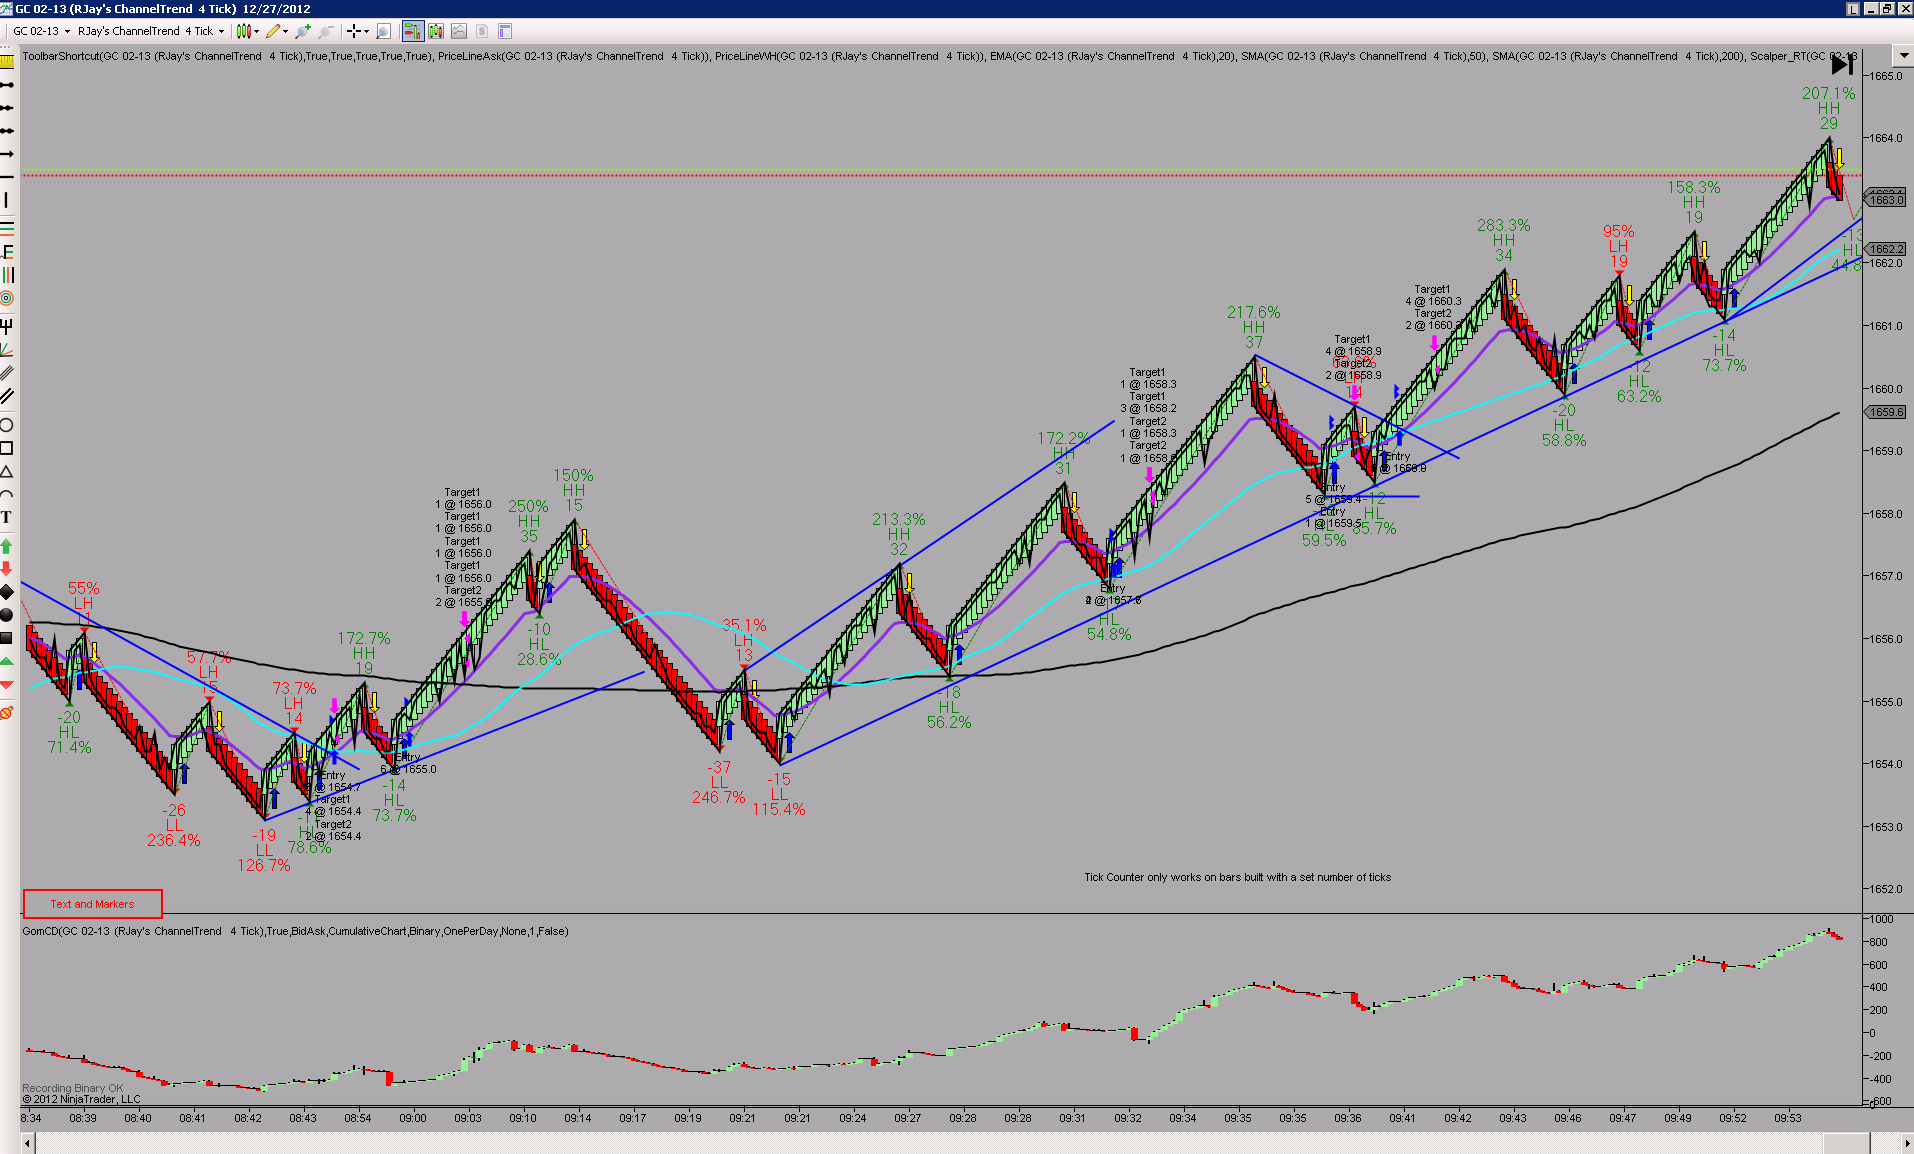
Task: Click the 246.7% LL swing label
Action: (718, 782)
